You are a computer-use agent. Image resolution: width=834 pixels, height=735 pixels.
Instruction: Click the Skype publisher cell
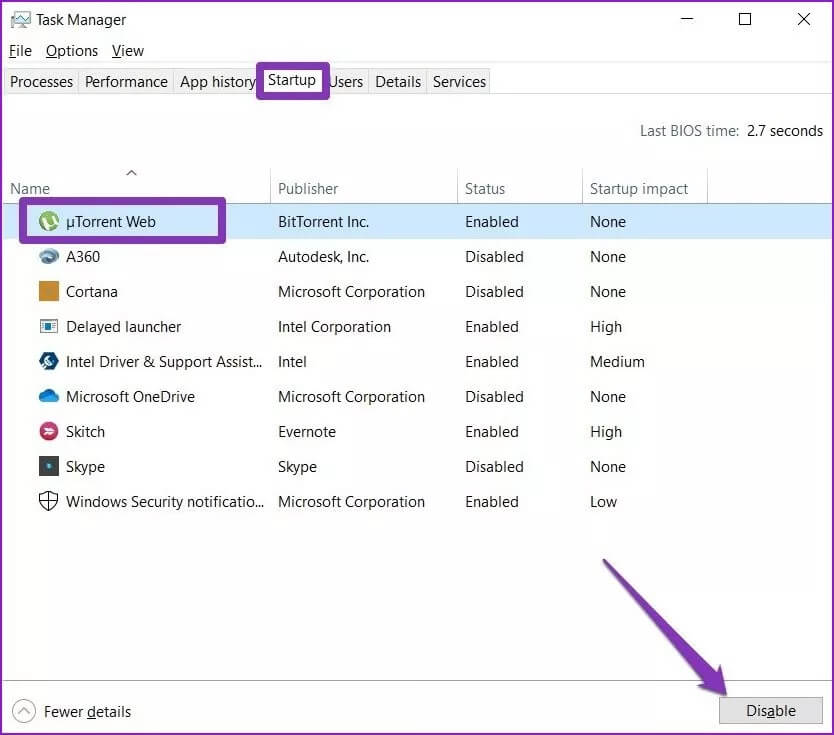(297, 467)
